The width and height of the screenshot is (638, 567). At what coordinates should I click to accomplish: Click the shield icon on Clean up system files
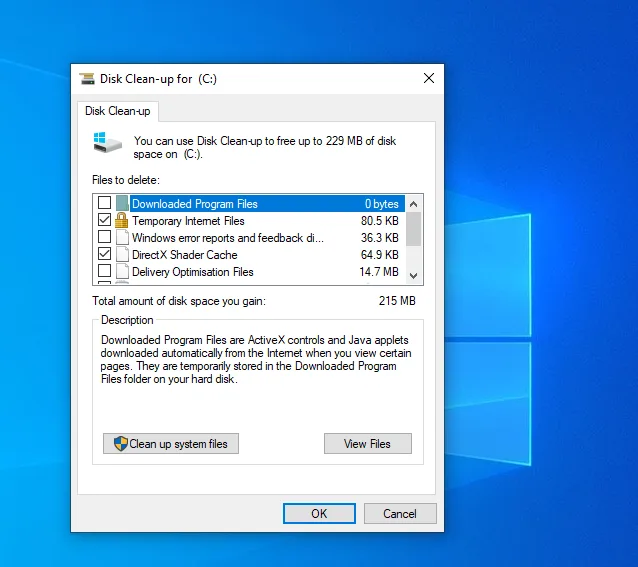coord(119,444)
